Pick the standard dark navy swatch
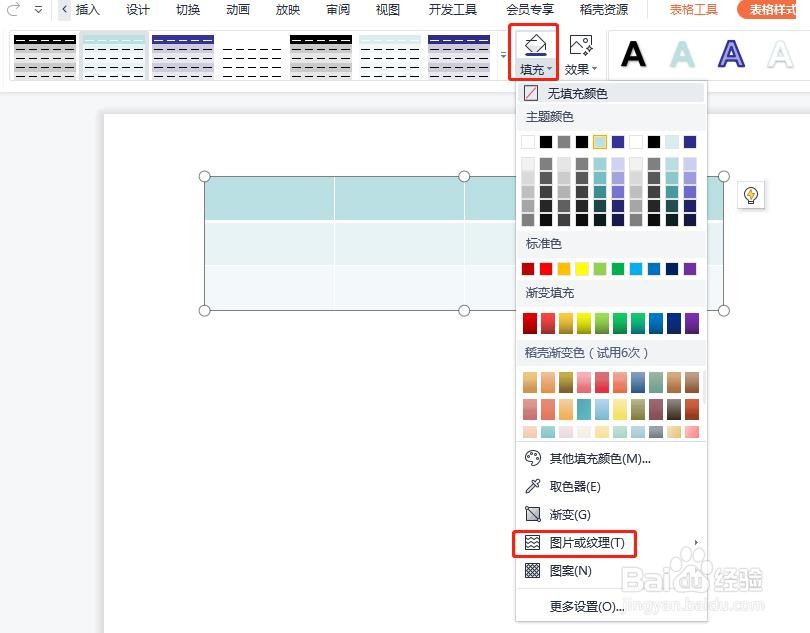This screenshot has width=810, height=633. point(672,269)
